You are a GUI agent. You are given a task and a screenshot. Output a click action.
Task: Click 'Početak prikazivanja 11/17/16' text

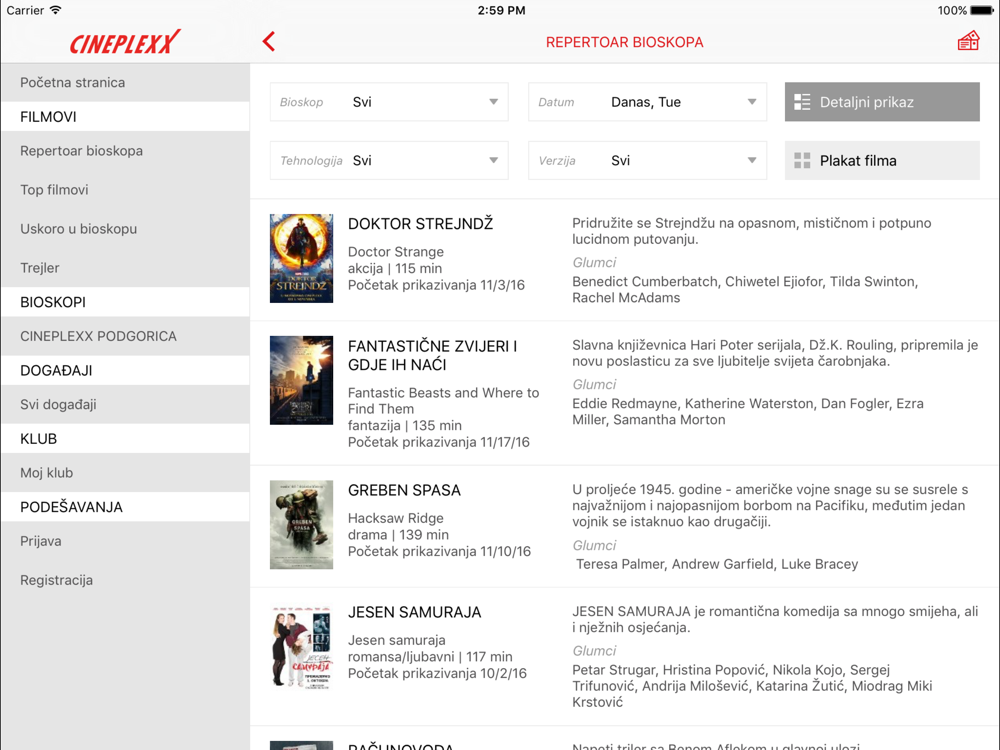[x=439, y=442]
